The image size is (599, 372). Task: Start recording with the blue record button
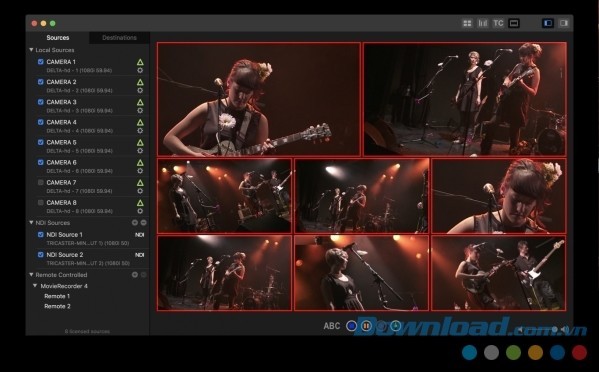(351, 326)
